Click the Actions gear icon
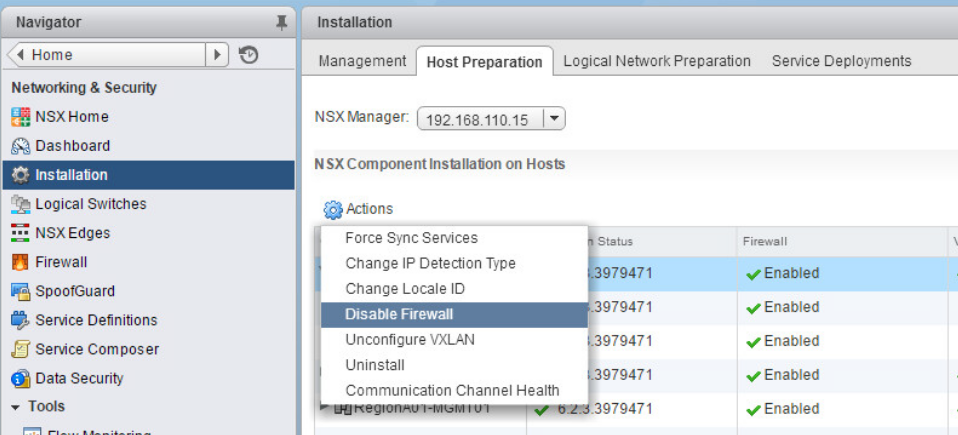The height and width of the screenshot is (435, 958). tap(333, 210)
